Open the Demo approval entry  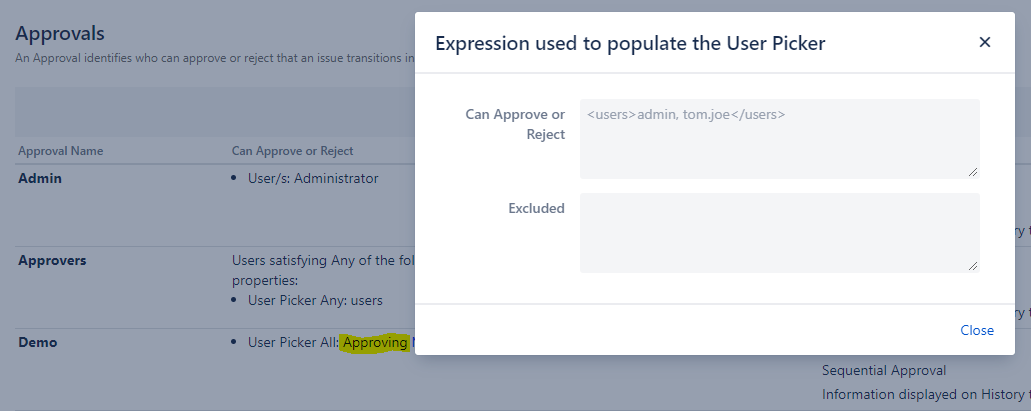38,342
